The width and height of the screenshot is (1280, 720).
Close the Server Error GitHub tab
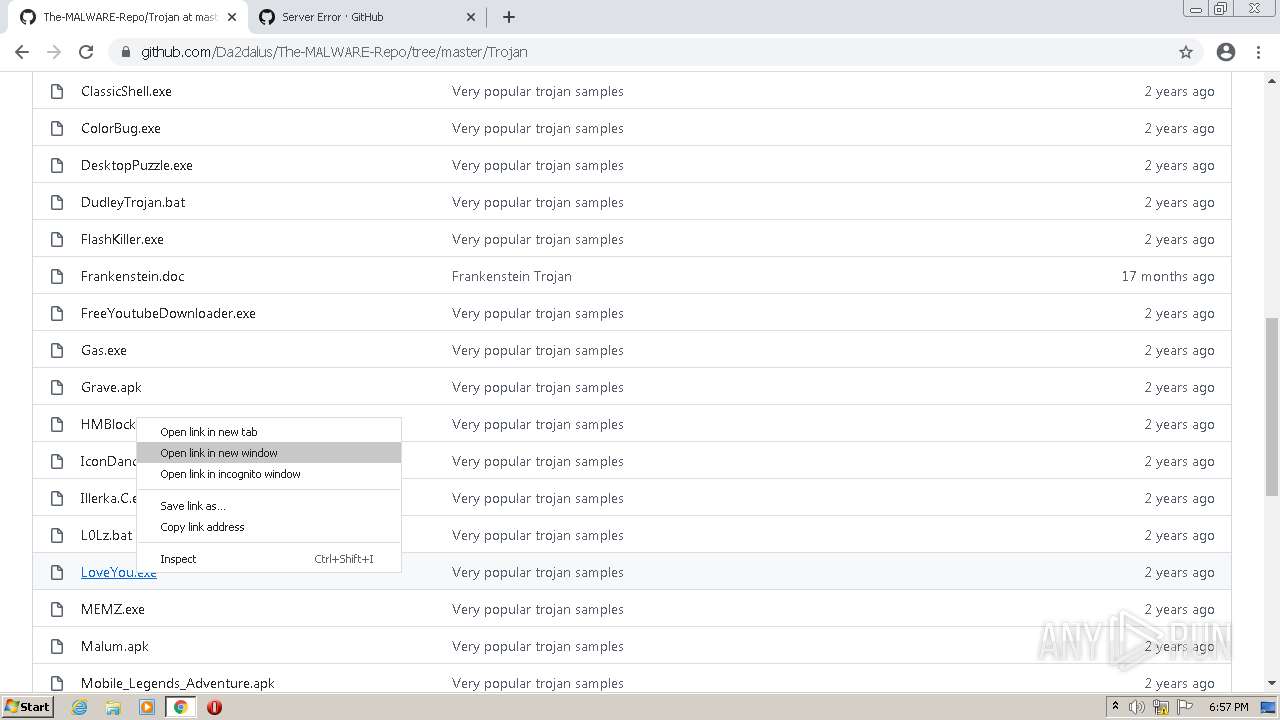[471, 17]
